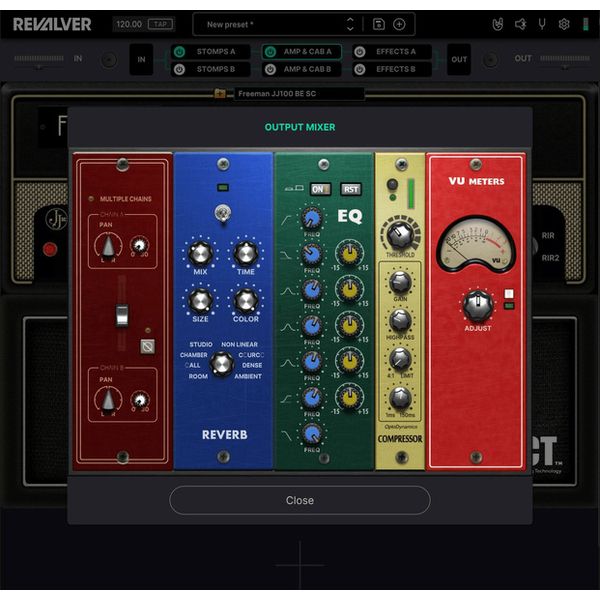This screenshot has width=600, height=600.
Task: Toggle EFFECTS A power button
Action: (x=360, y=52)
